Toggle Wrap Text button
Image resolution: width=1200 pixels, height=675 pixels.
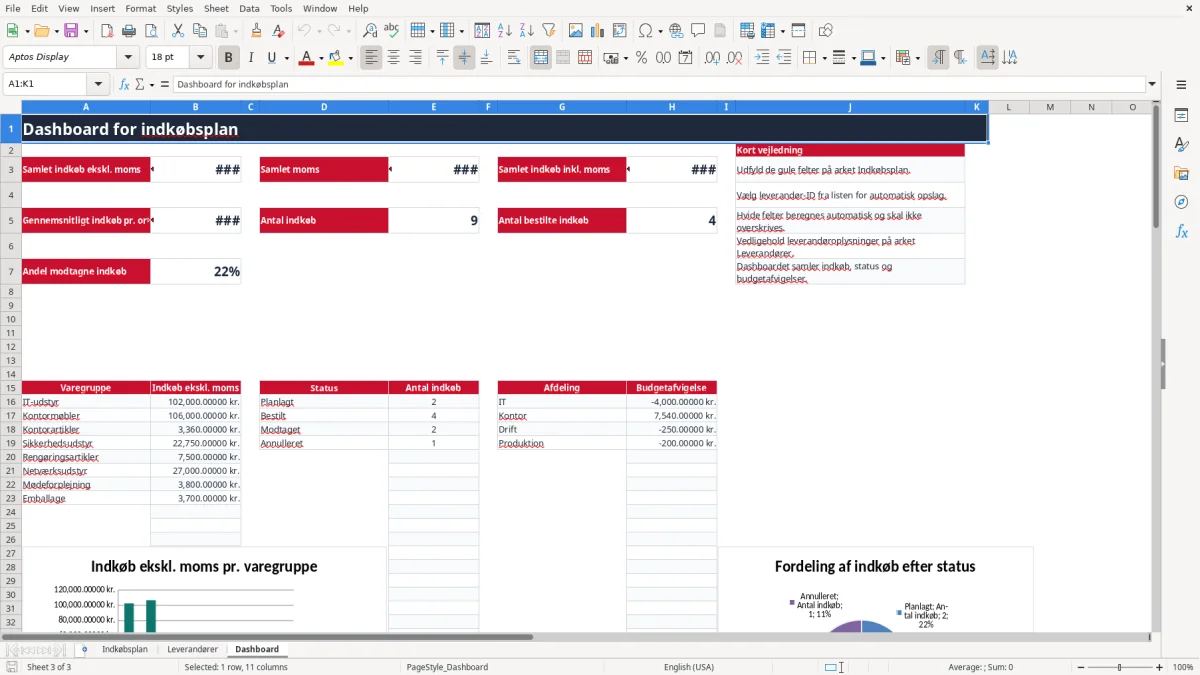point(513,58)
